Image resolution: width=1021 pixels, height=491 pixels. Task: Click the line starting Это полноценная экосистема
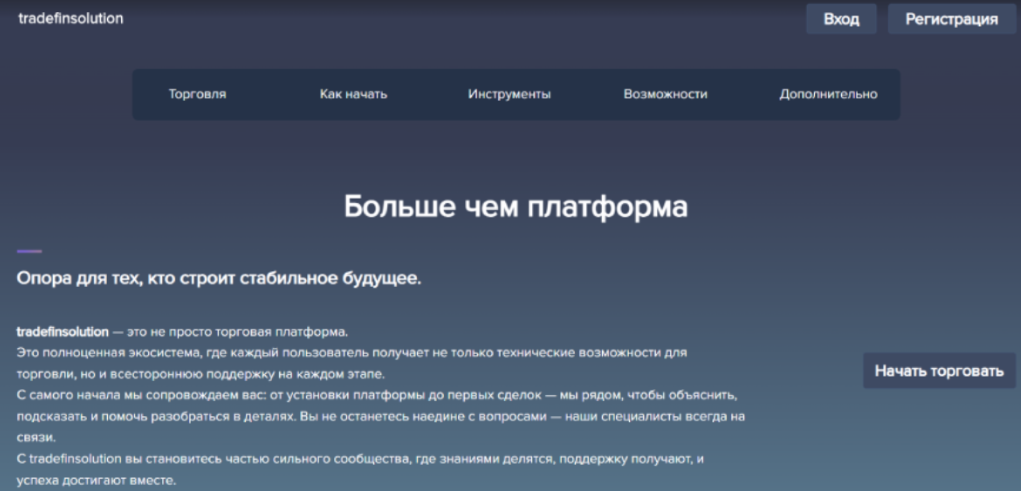[x=352, y=353]
